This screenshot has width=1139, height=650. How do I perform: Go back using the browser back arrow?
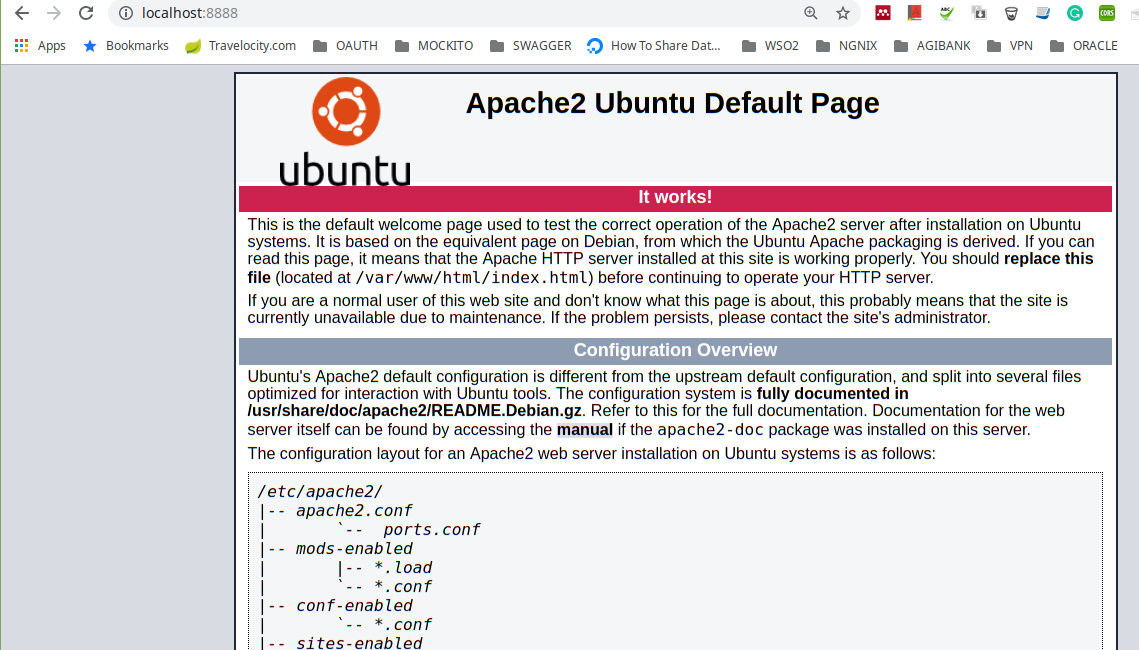tap(22, 13)
